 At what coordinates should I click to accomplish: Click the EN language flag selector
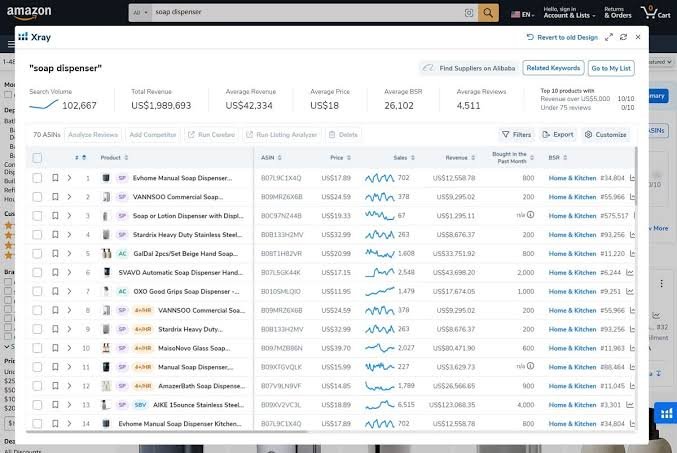pyautogui.click(x=523, y=14)
